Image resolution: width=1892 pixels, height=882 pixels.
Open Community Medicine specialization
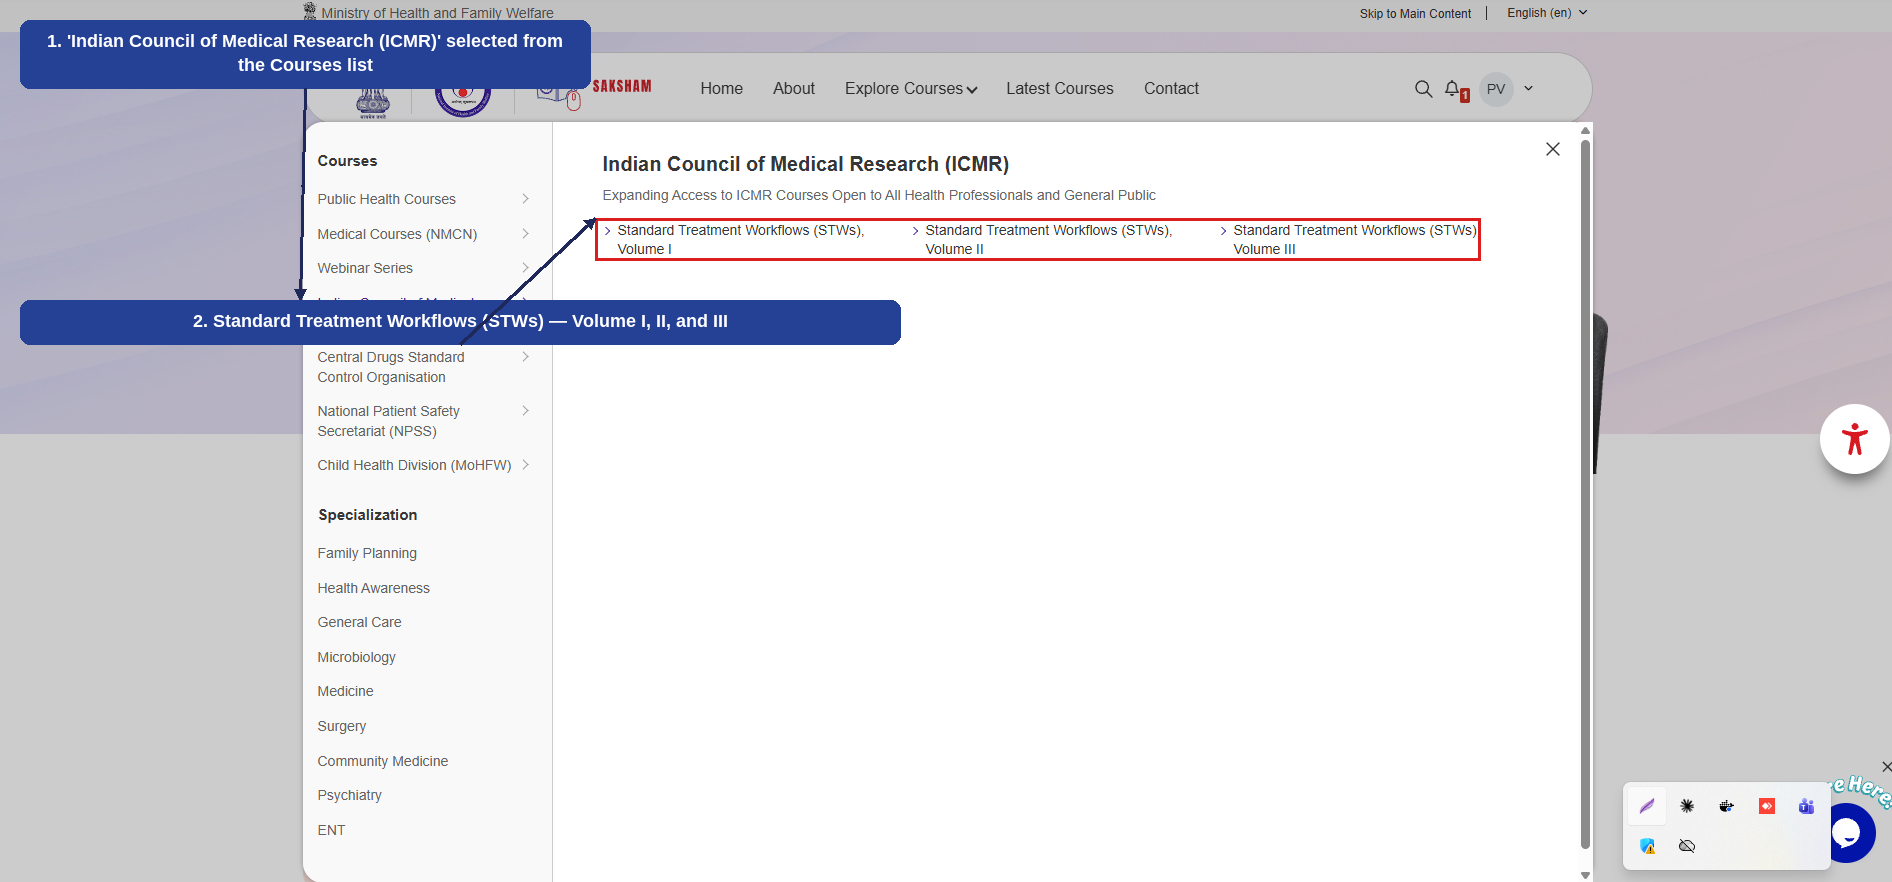click(382, 761)
